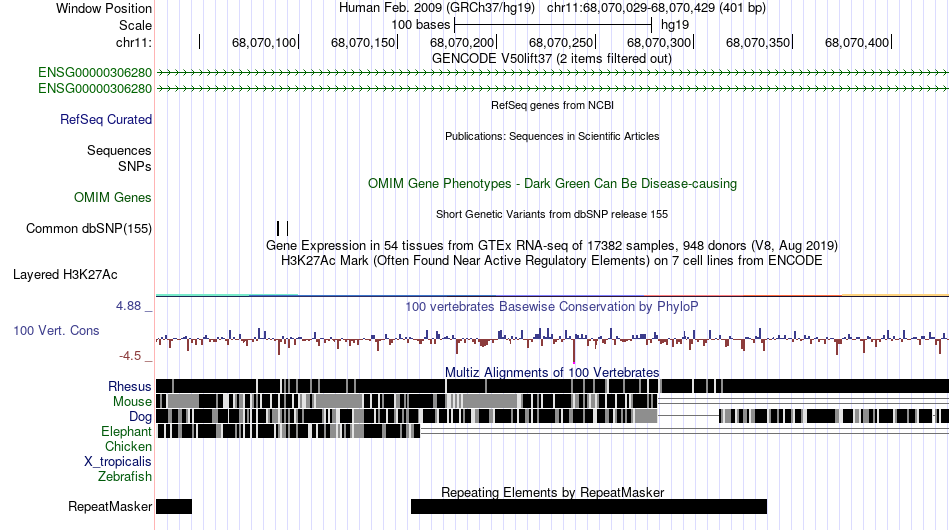Click the 100 vertebrates Basewise Conservation title
Screen dimensions: 950x530
click(x=551, y=306)
